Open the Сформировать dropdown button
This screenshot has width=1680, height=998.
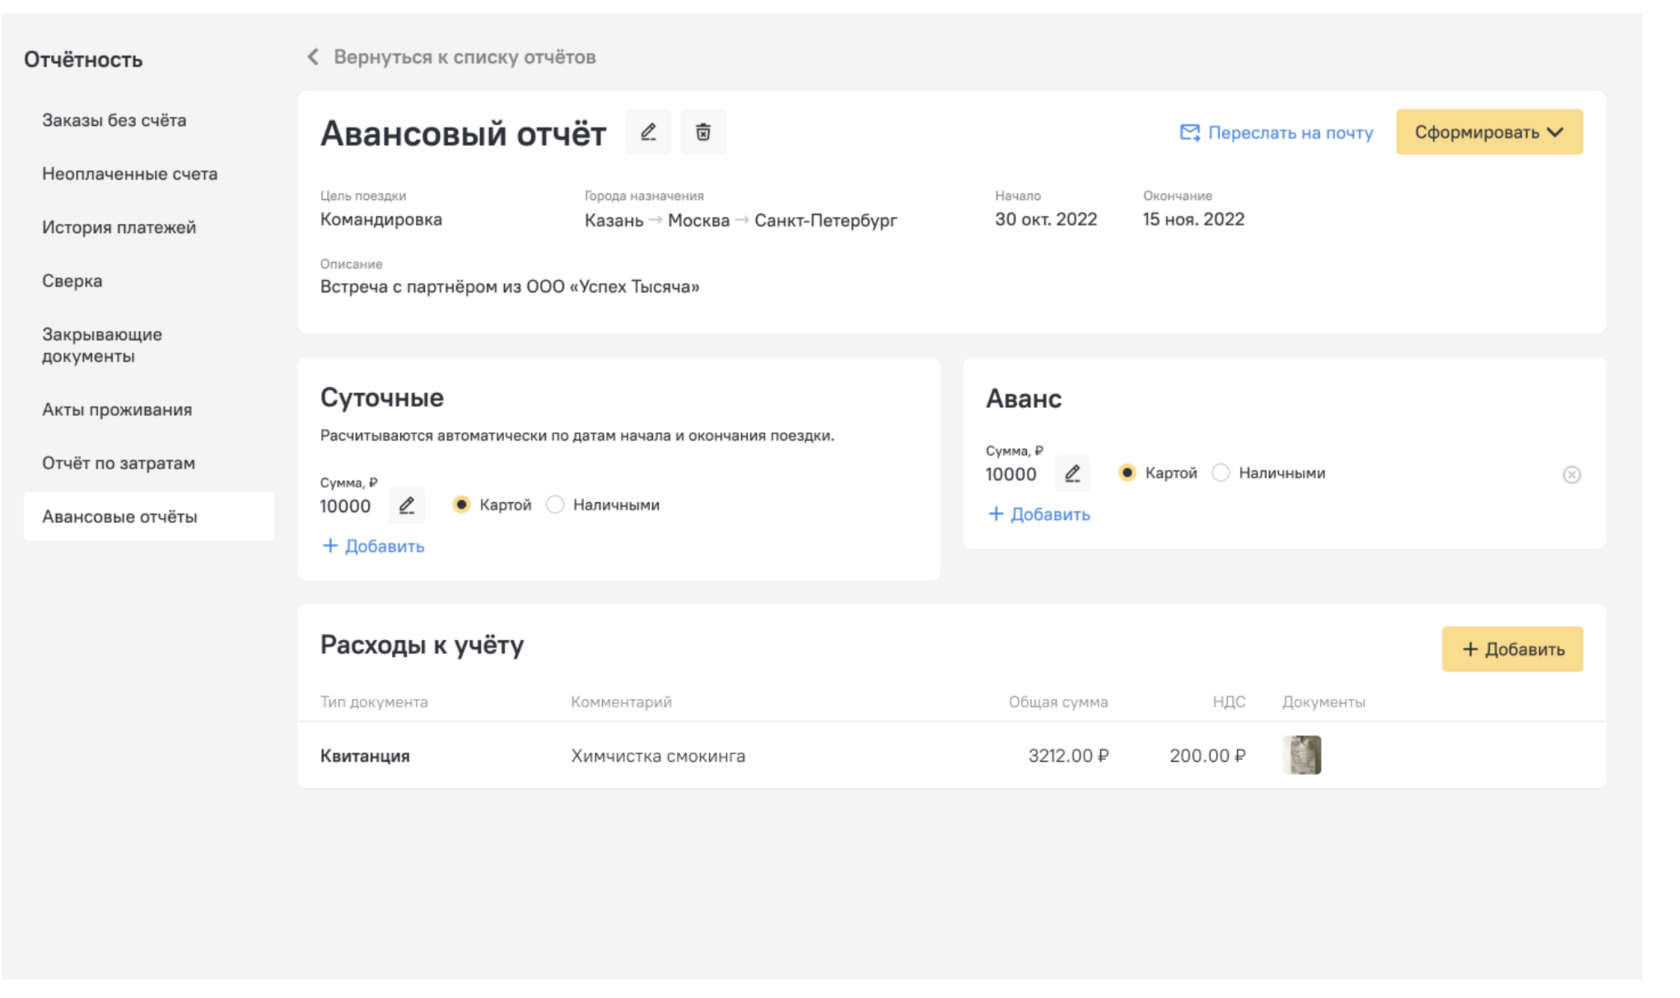[1489, 132]
